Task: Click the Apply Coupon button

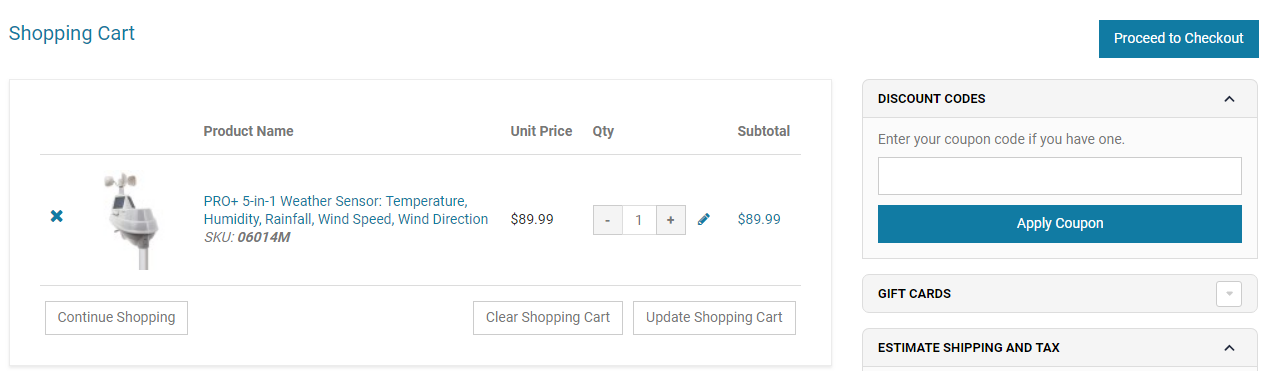Action: point(1060,224)
